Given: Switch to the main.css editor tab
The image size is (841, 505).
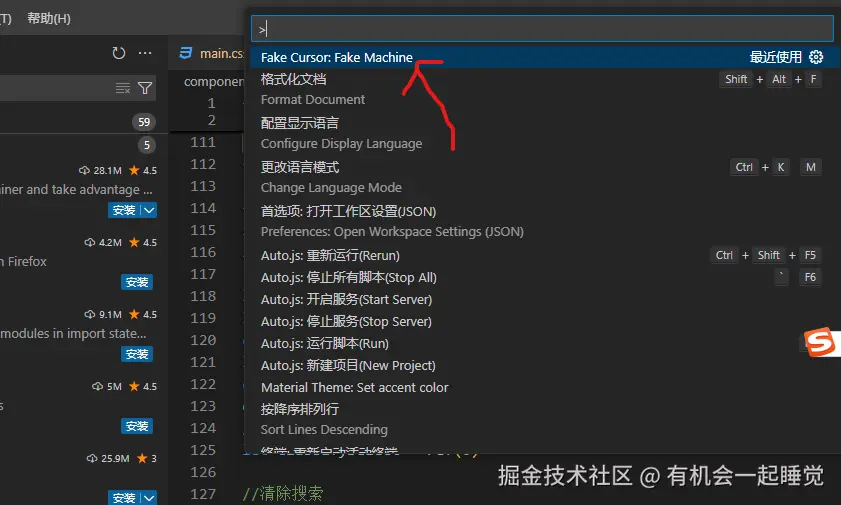Looking at the screenshot, I should [212, 53].
